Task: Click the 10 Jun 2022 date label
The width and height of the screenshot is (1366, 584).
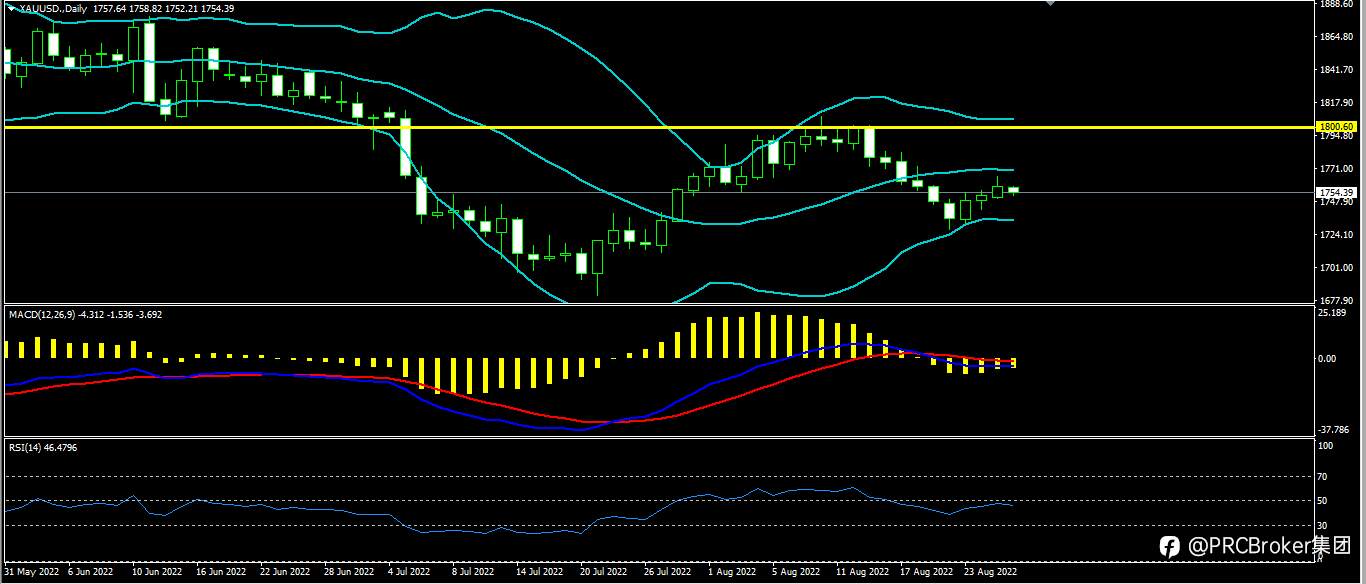Action: pos(156,573)
